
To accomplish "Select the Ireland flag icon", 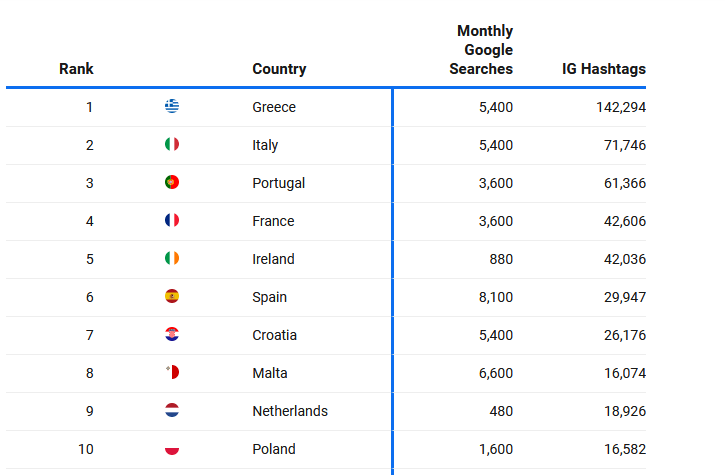I will pos(172,258).
